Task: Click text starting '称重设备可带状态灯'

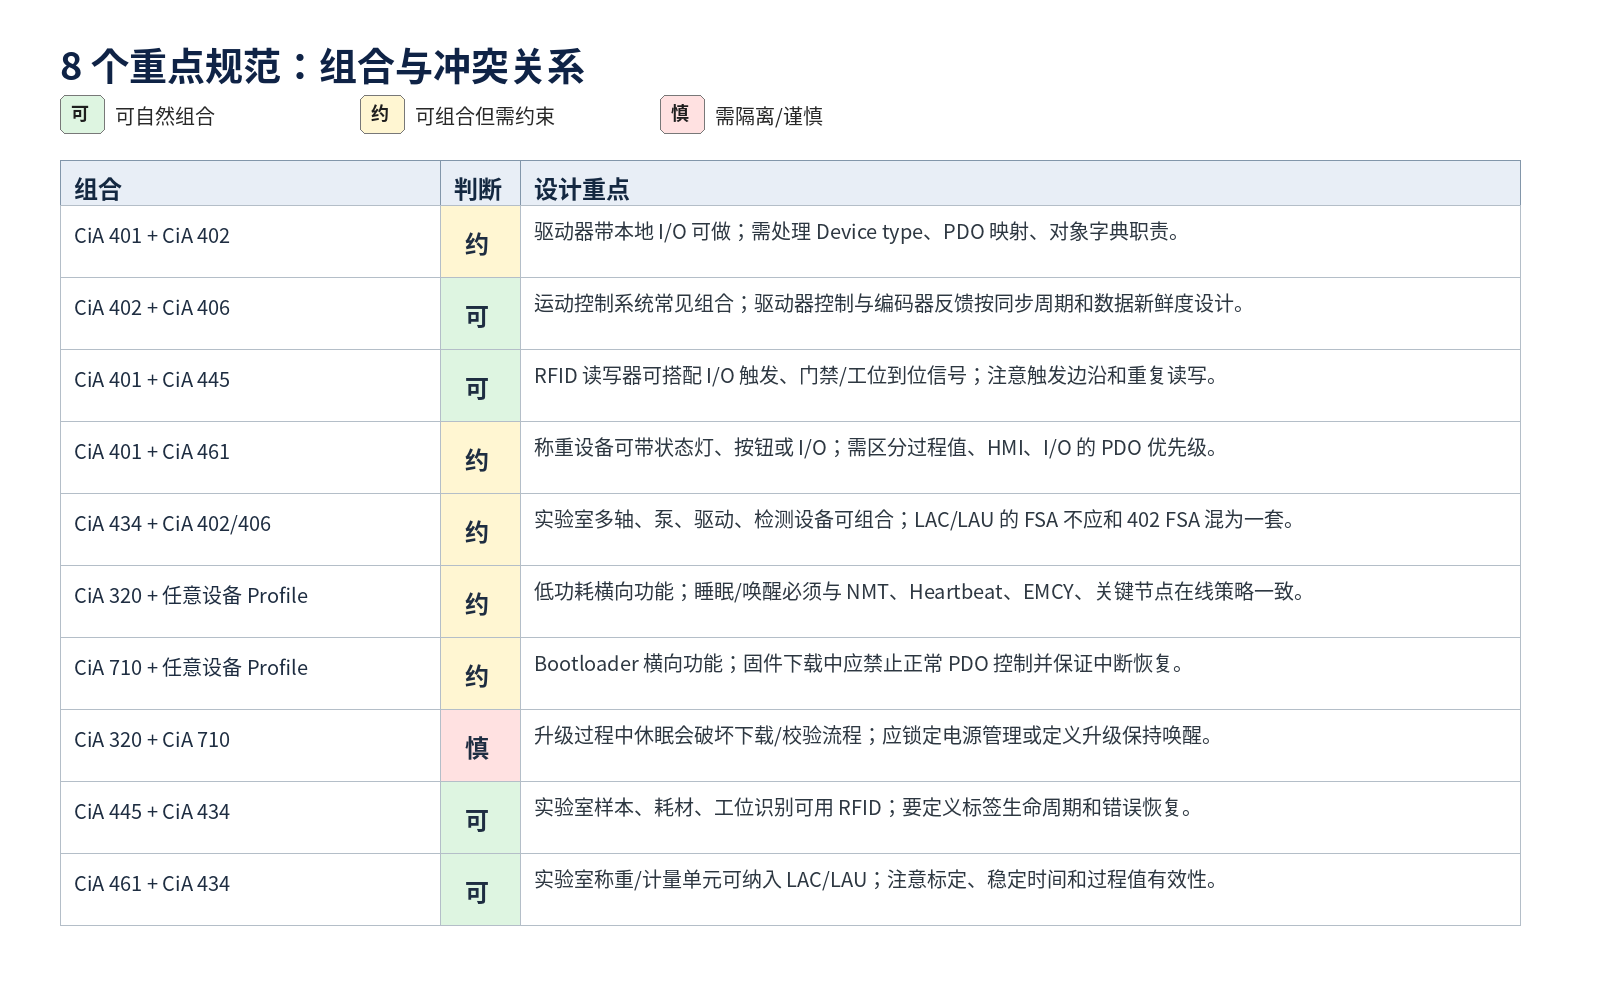Action: pyautogui.click(x=877, y=448)
